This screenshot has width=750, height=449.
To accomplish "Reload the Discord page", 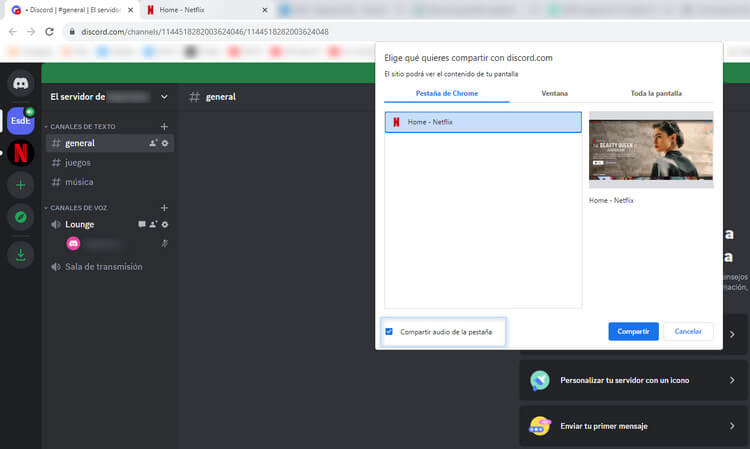I will 49,32.
